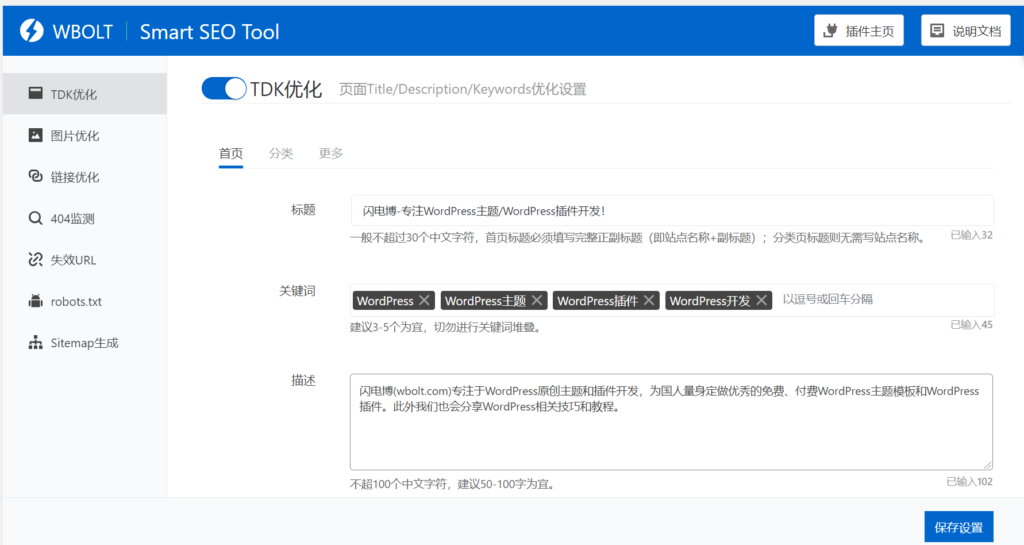
Task: Remove the WordPress主题 keyword tag
Action: pyautogui.click(x=537, y=300)
